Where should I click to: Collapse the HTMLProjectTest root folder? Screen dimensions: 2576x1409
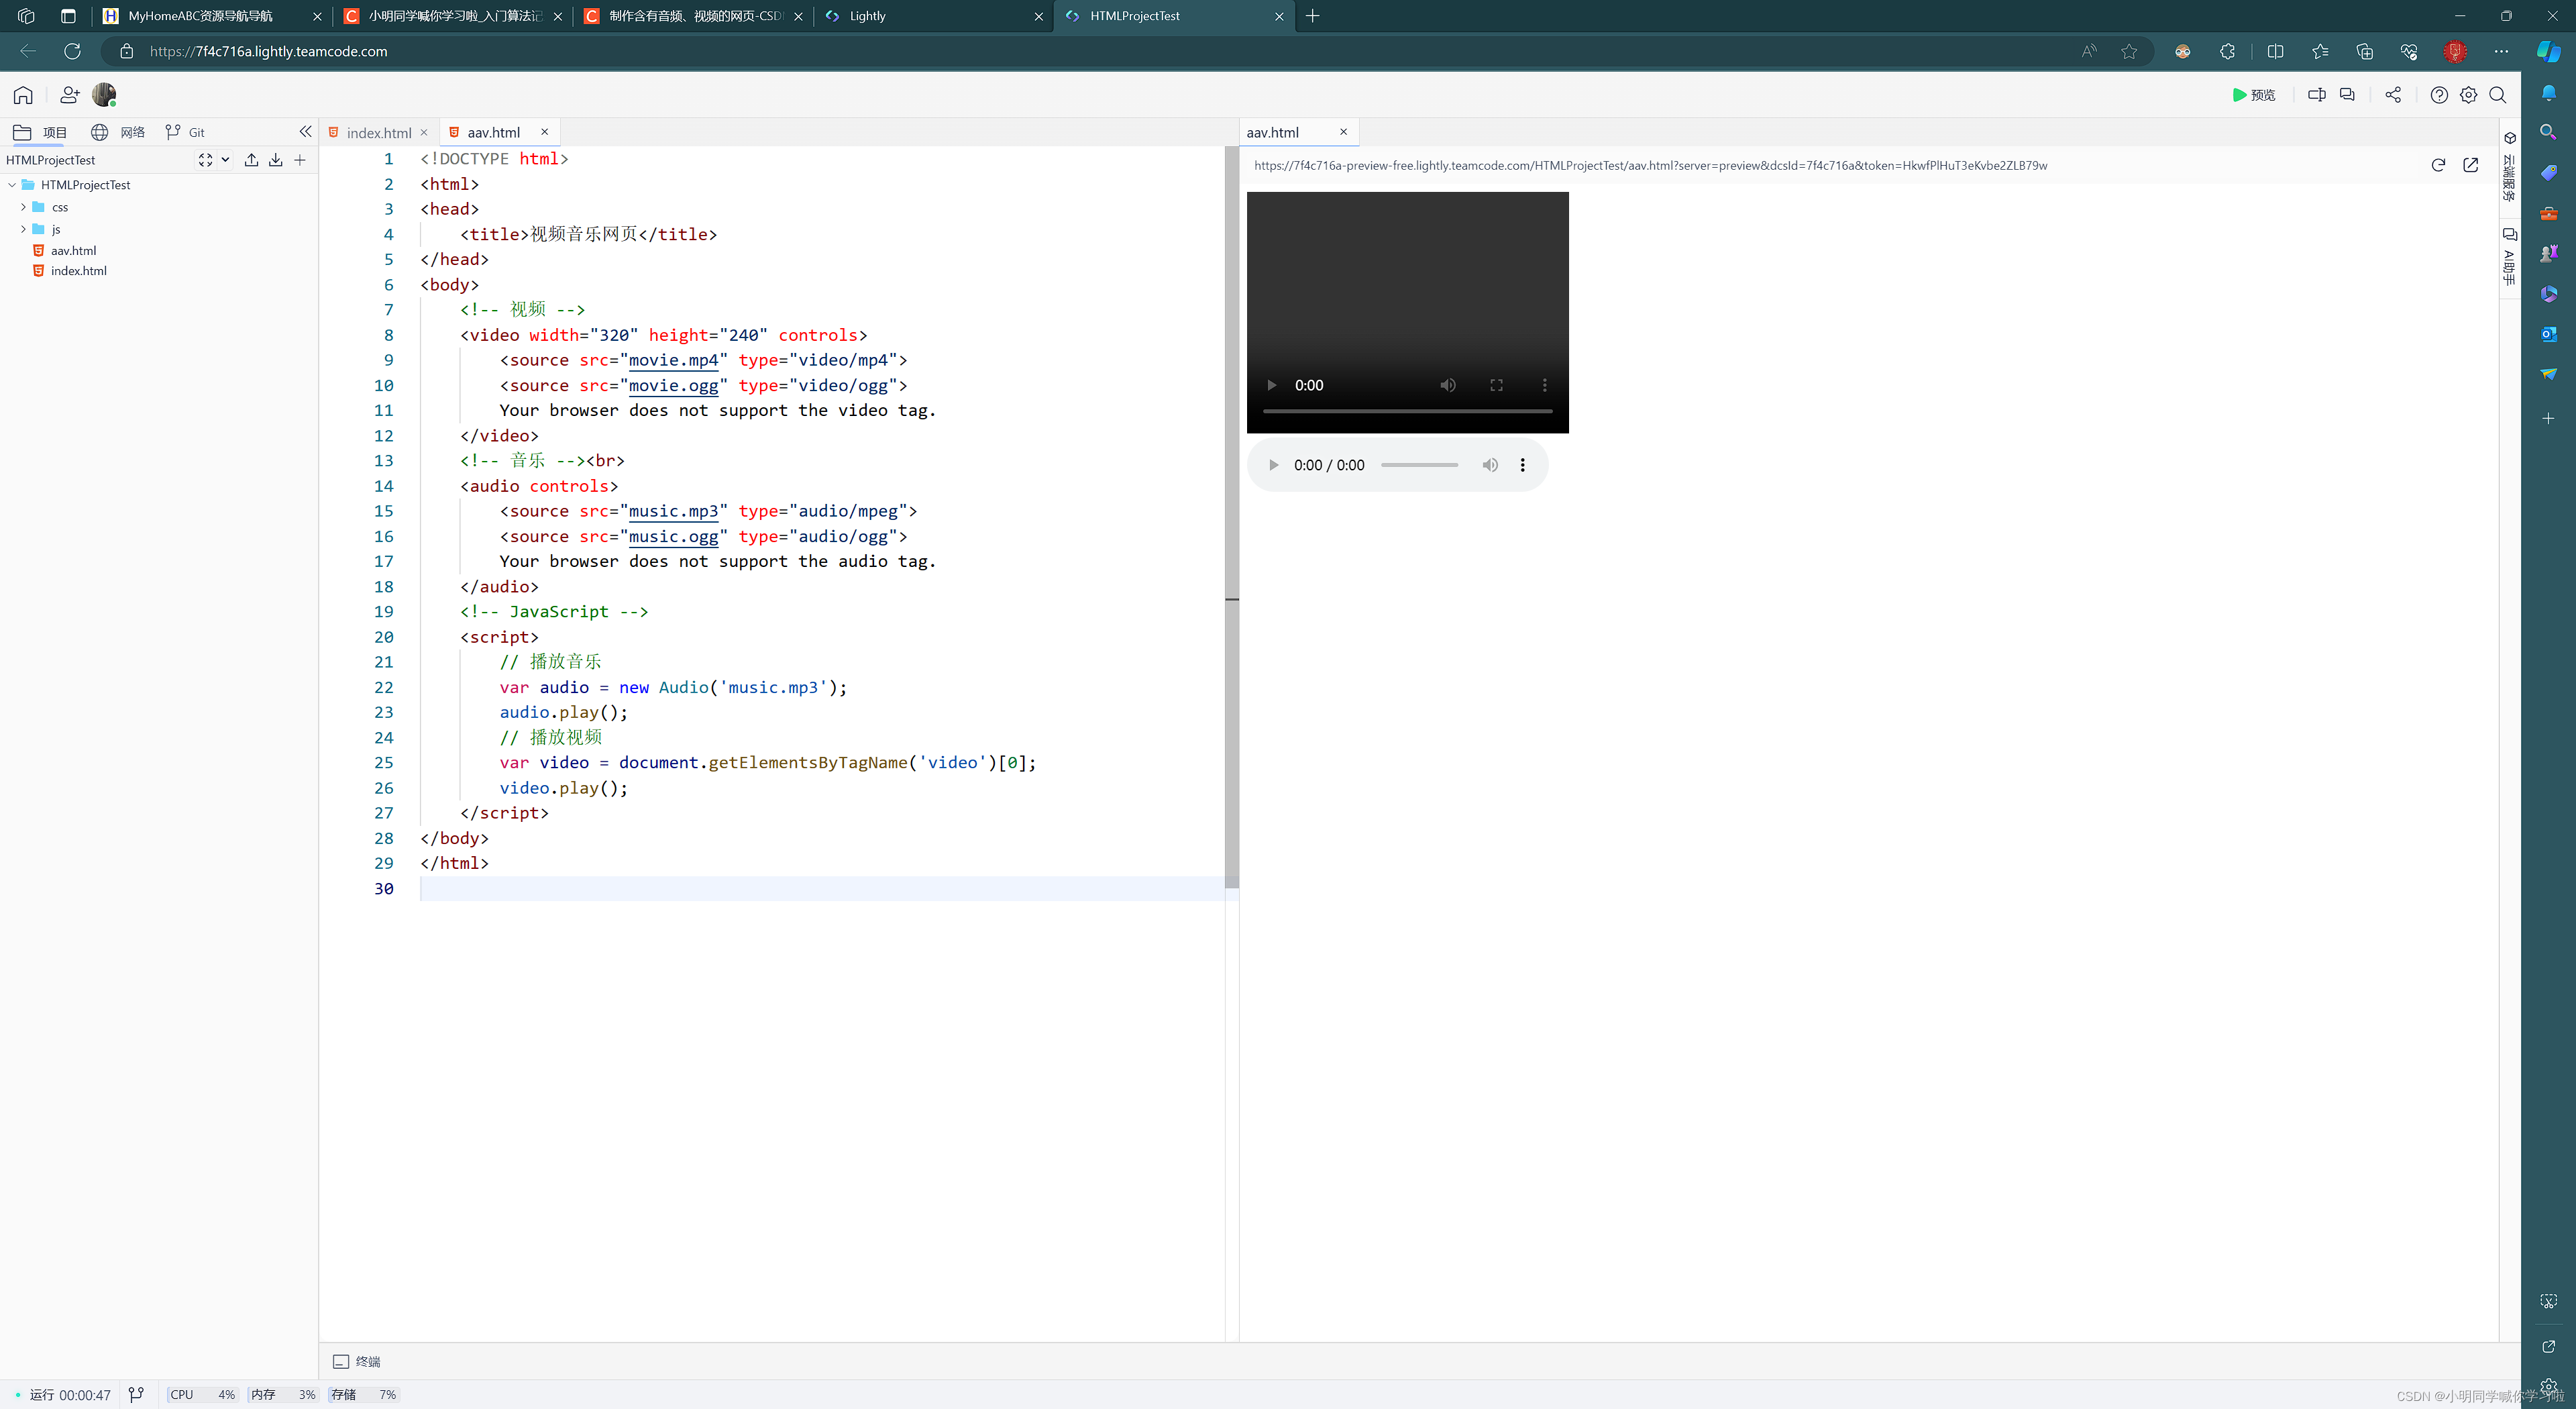click(x=12, y=185)
